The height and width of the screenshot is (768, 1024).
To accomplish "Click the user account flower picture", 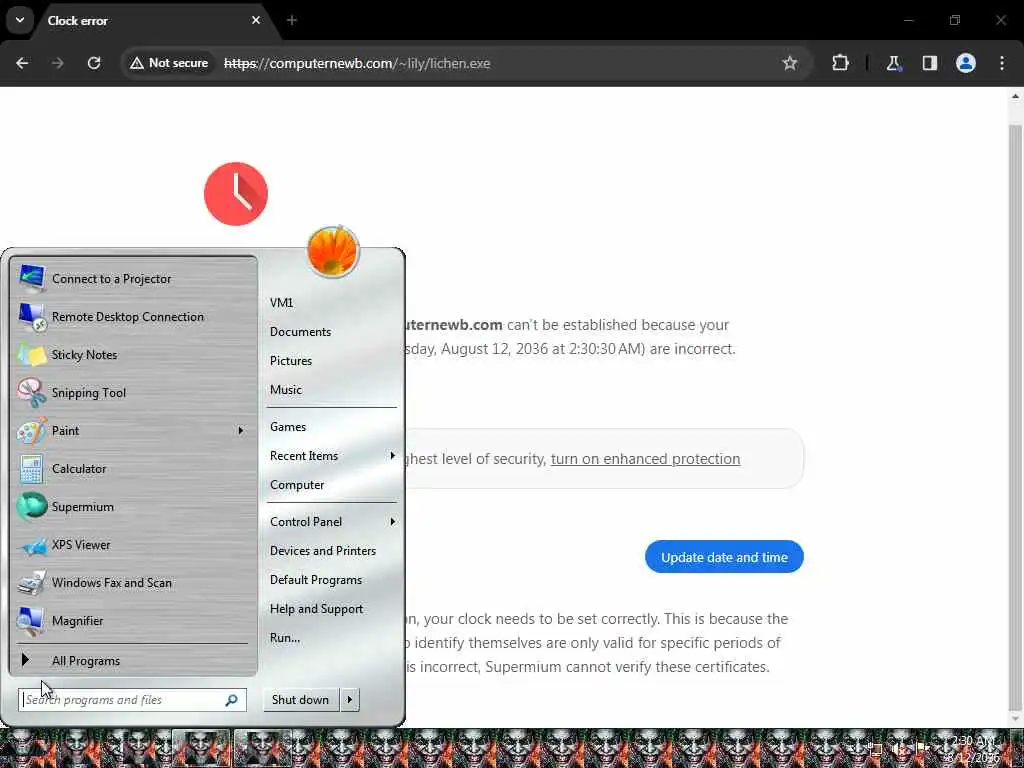I will (333, 251).
